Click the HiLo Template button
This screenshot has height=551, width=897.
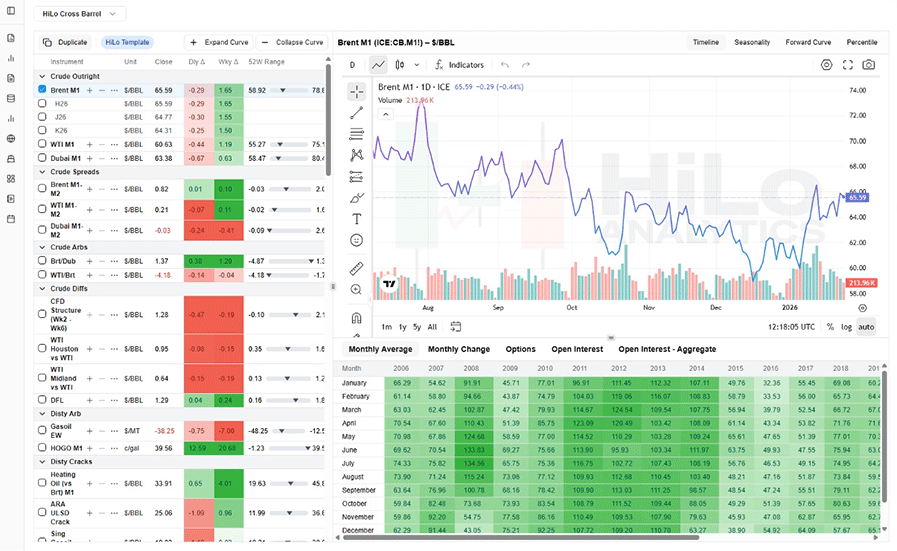[x=127, y=42]
